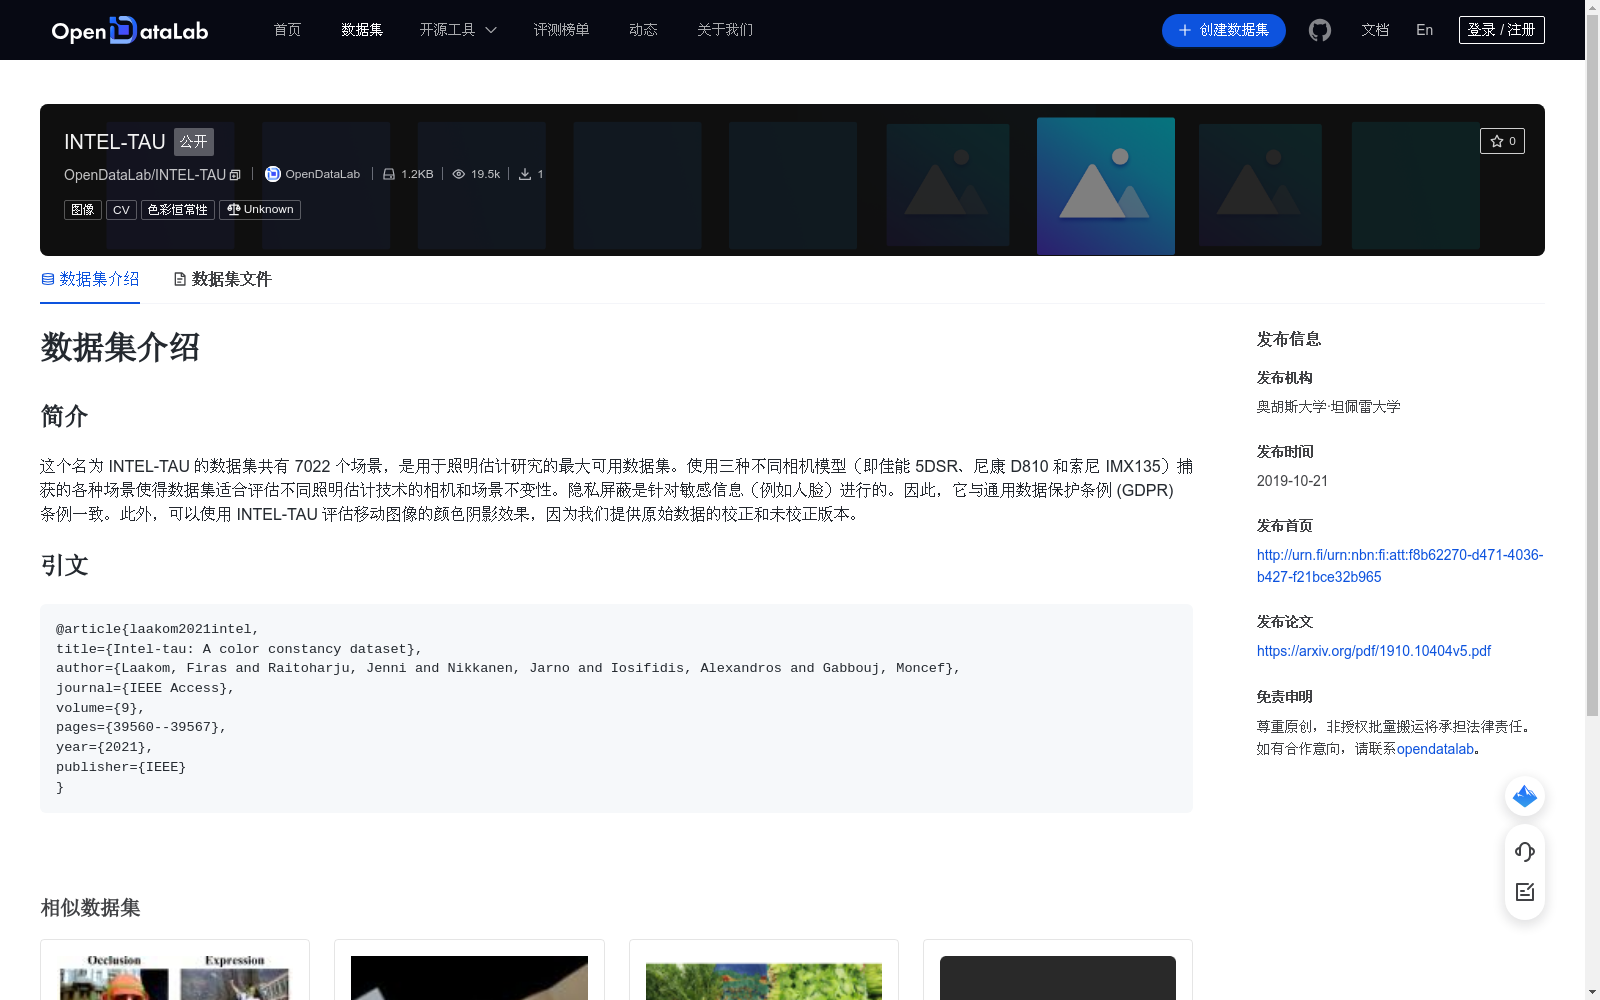1600x1000 pixels.
Task: Copy the OpenDataLab/INTEL-TAU path icon
Action: (235, 175)
